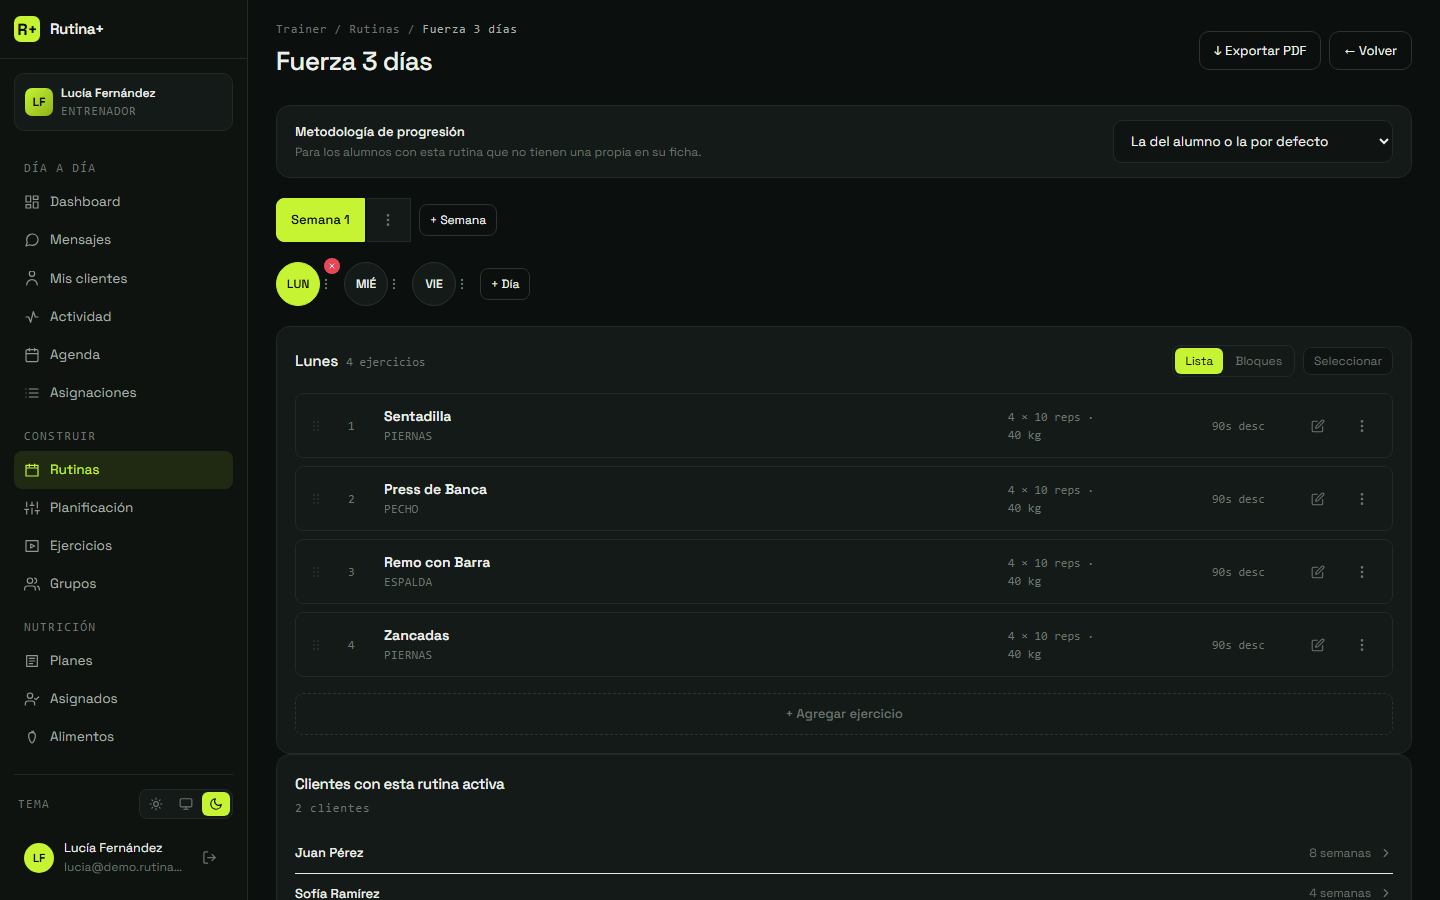Select the system theme monitor icon

click(x=186, y=804)
